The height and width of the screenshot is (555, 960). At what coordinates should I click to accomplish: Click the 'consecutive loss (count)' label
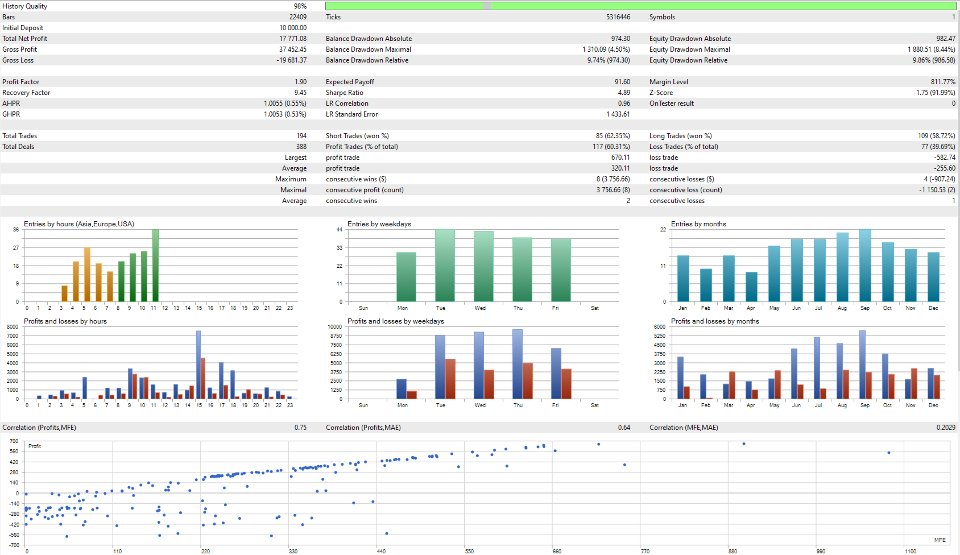[686, 190]
